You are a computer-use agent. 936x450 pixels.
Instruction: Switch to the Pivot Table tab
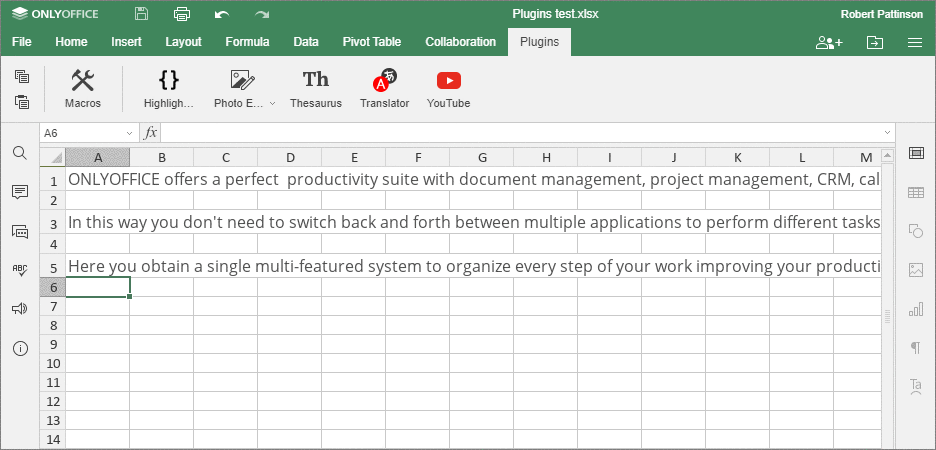click(371, 42)
